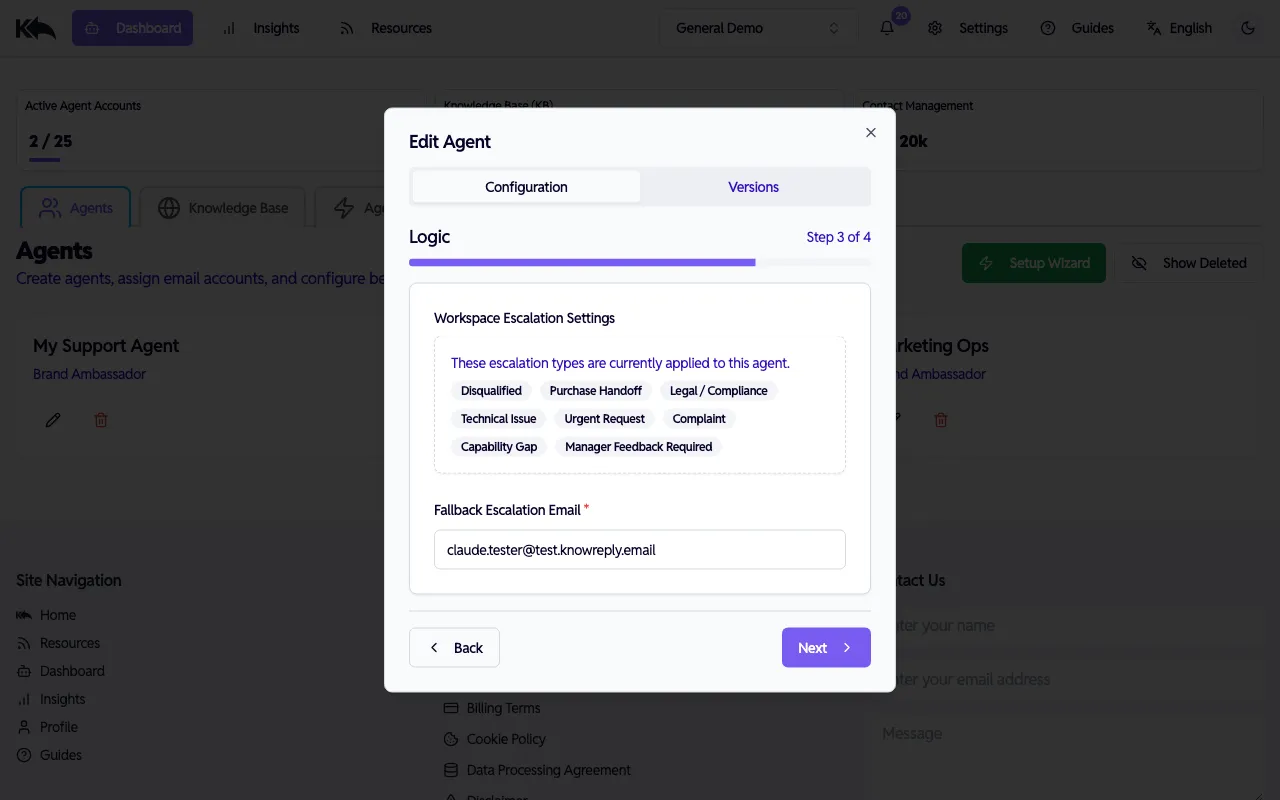Click the Next button
Viewport: 1280px width, 800px height.
[x=826, y=647]
